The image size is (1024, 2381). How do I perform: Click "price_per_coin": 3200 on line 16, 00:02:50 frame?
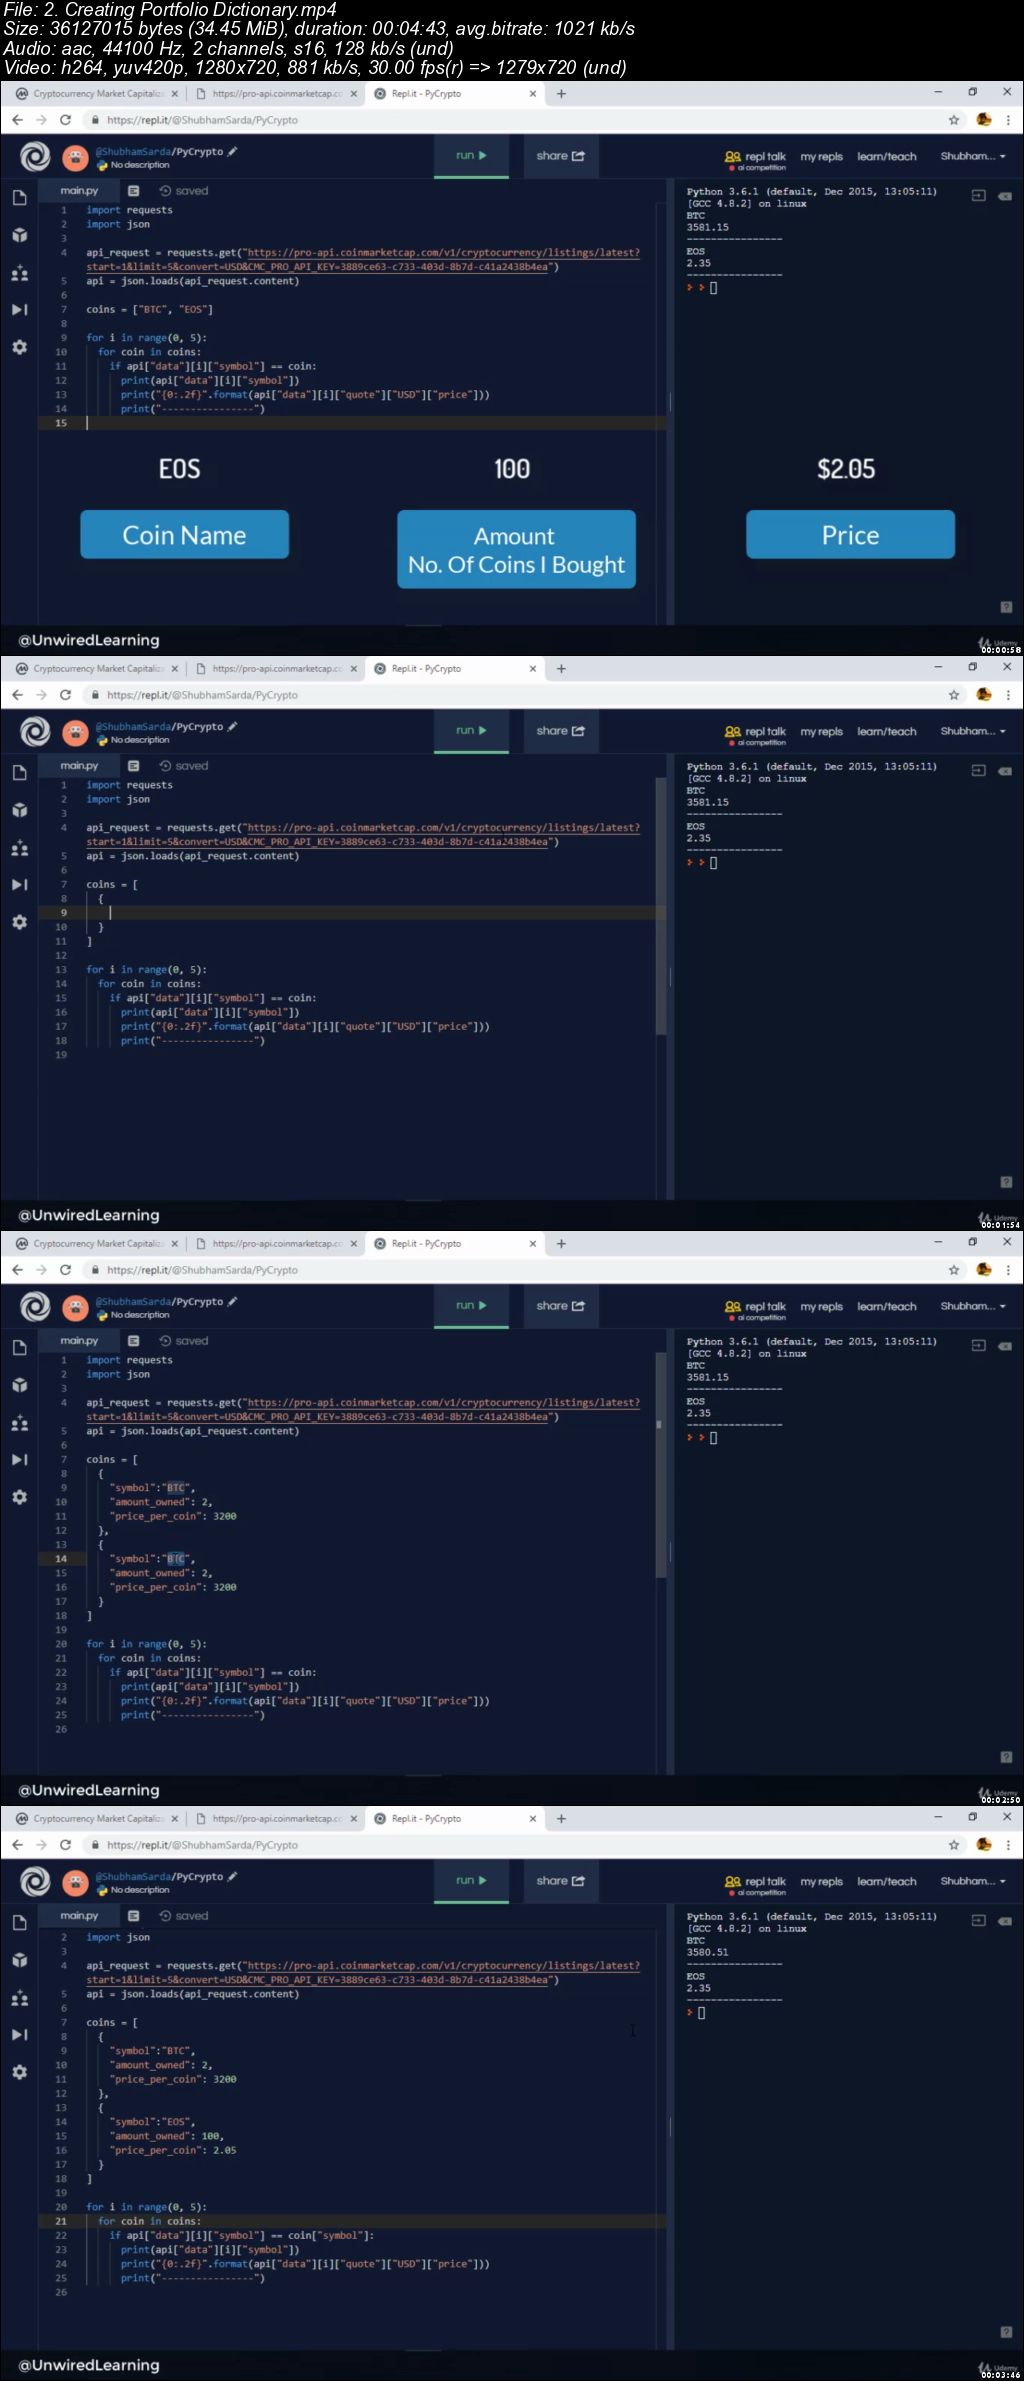(x=173, y=1588)
